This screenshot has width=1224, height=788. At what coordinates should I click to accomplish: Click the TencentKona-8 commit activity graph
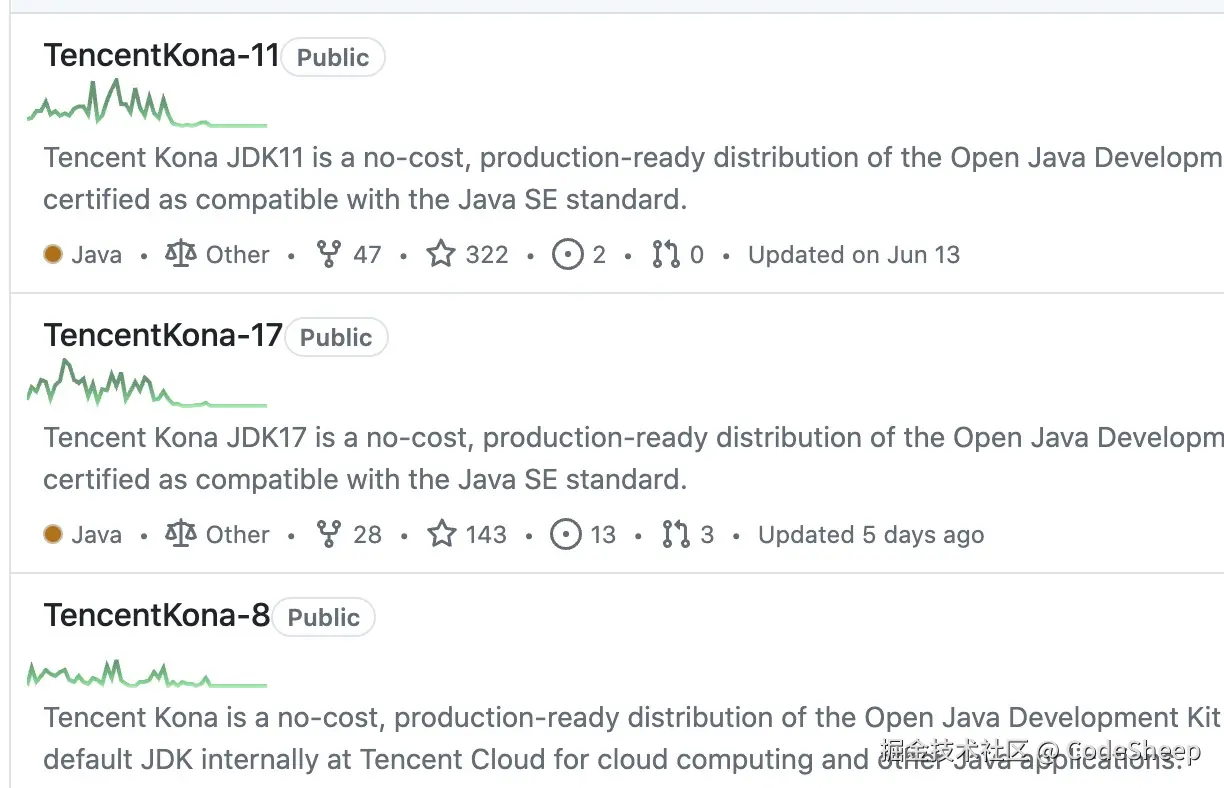tap(146, 674)
